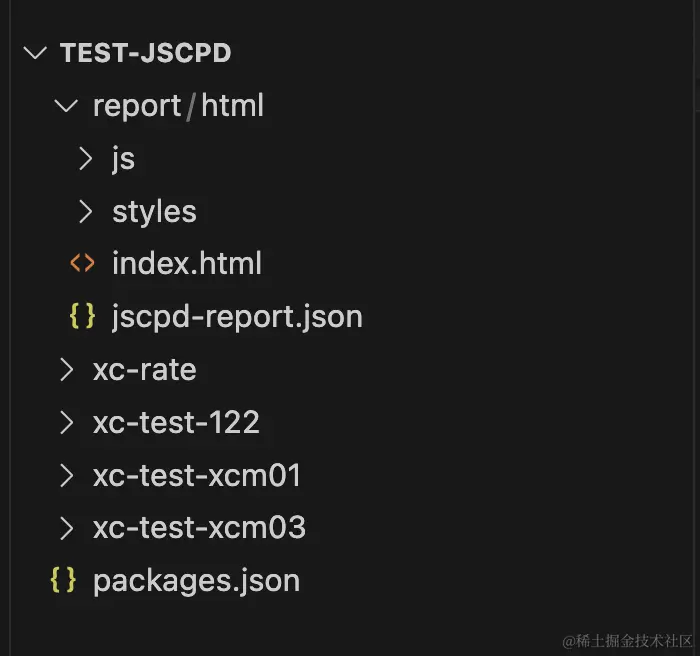
Task: Open the packages.json file
Action: [196, 581]
